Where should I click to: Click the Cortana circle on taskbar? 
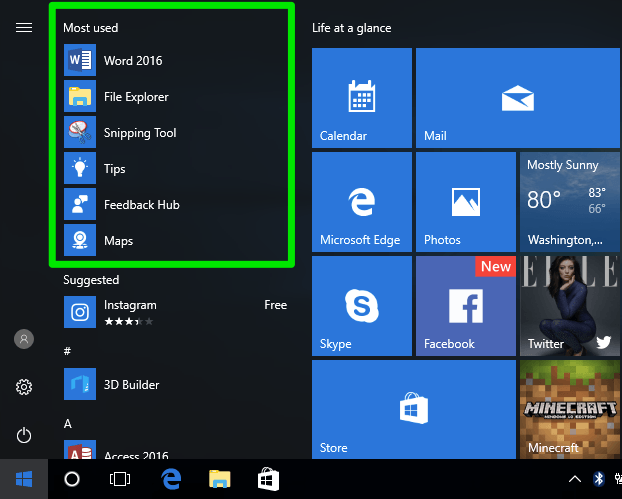[72, 479]
